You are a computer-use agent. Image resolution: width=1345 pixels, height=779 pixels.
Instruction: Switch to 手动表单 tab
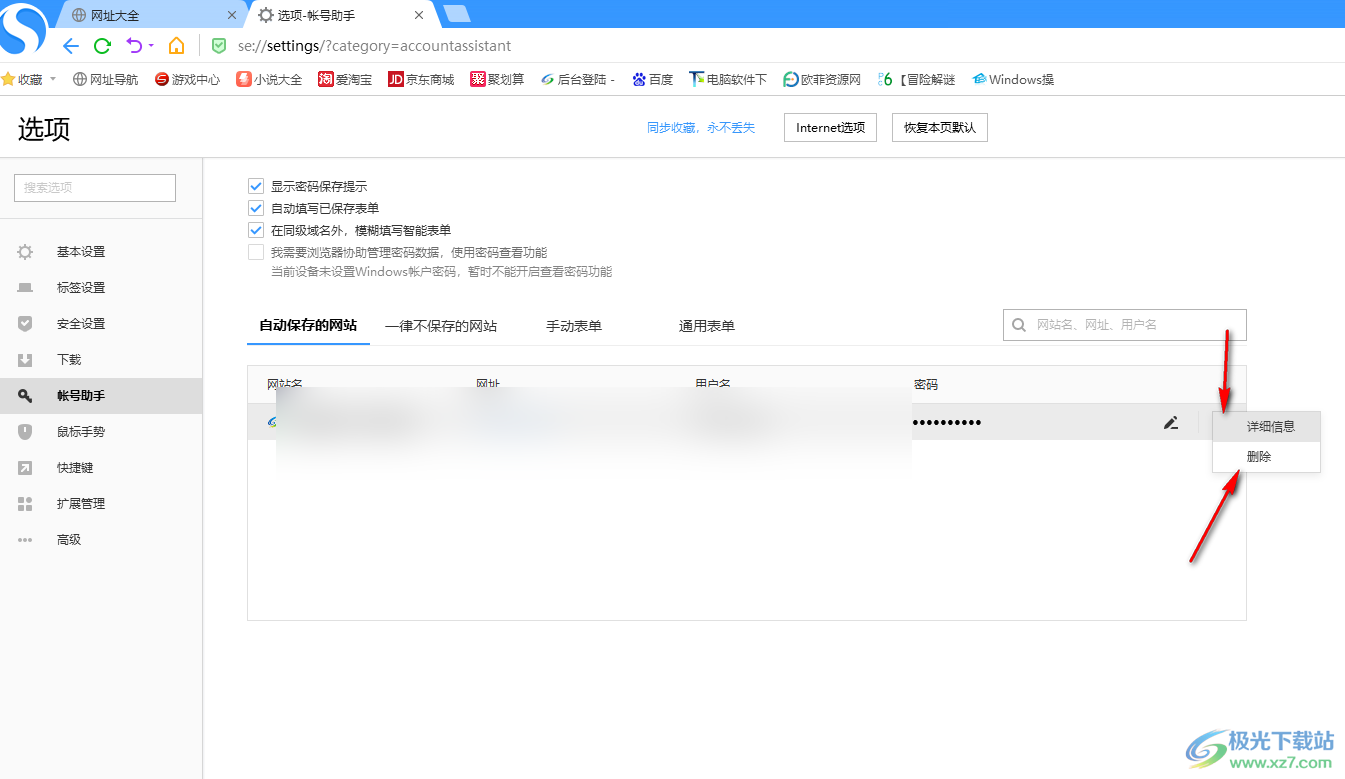tap(574, 326)
